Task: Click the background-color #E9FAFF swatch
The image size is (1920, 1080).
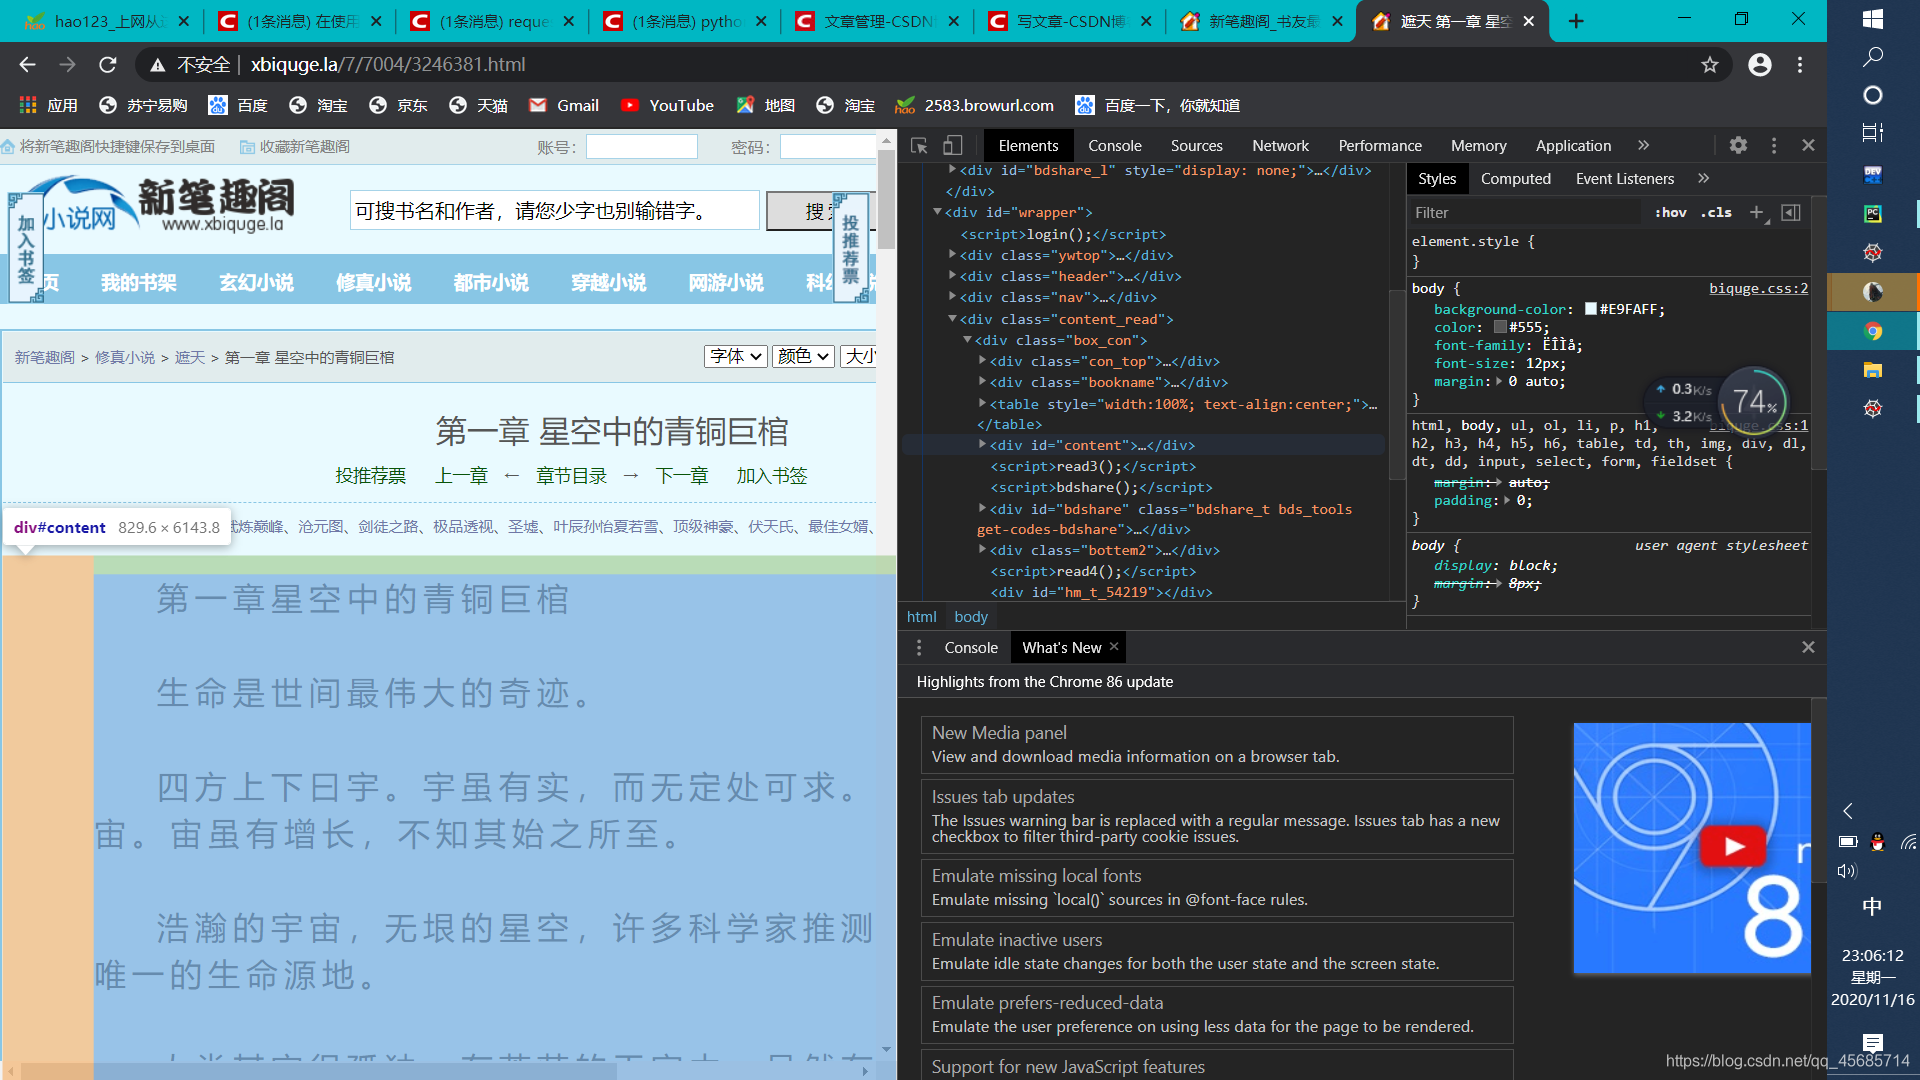Action: pyautogui.click(x=1590, y=310)
